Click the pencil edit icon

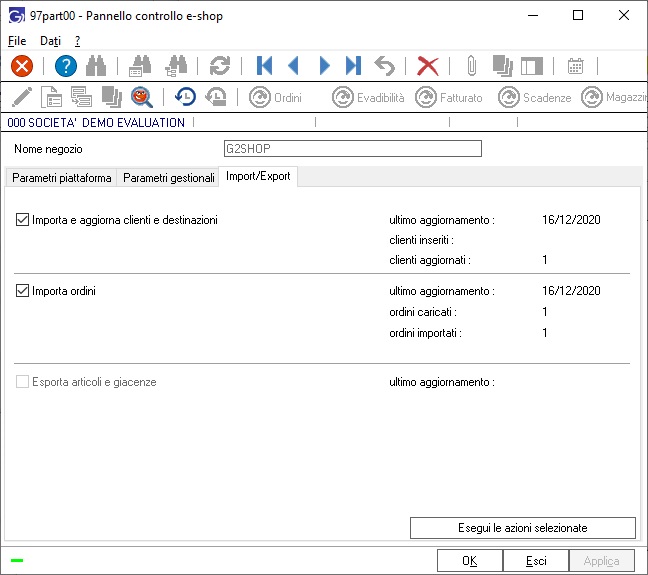pyautogui.click(x=22, y=98)
